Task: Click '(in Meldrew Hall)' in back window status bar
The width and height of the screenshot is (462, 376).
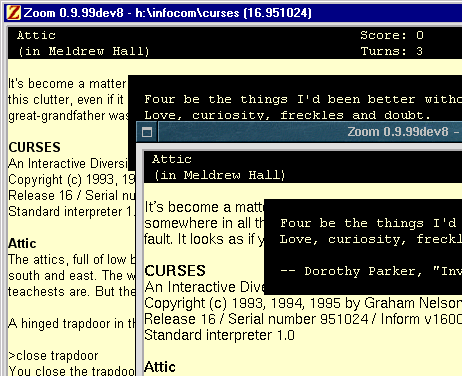Action: coord(84,51)
